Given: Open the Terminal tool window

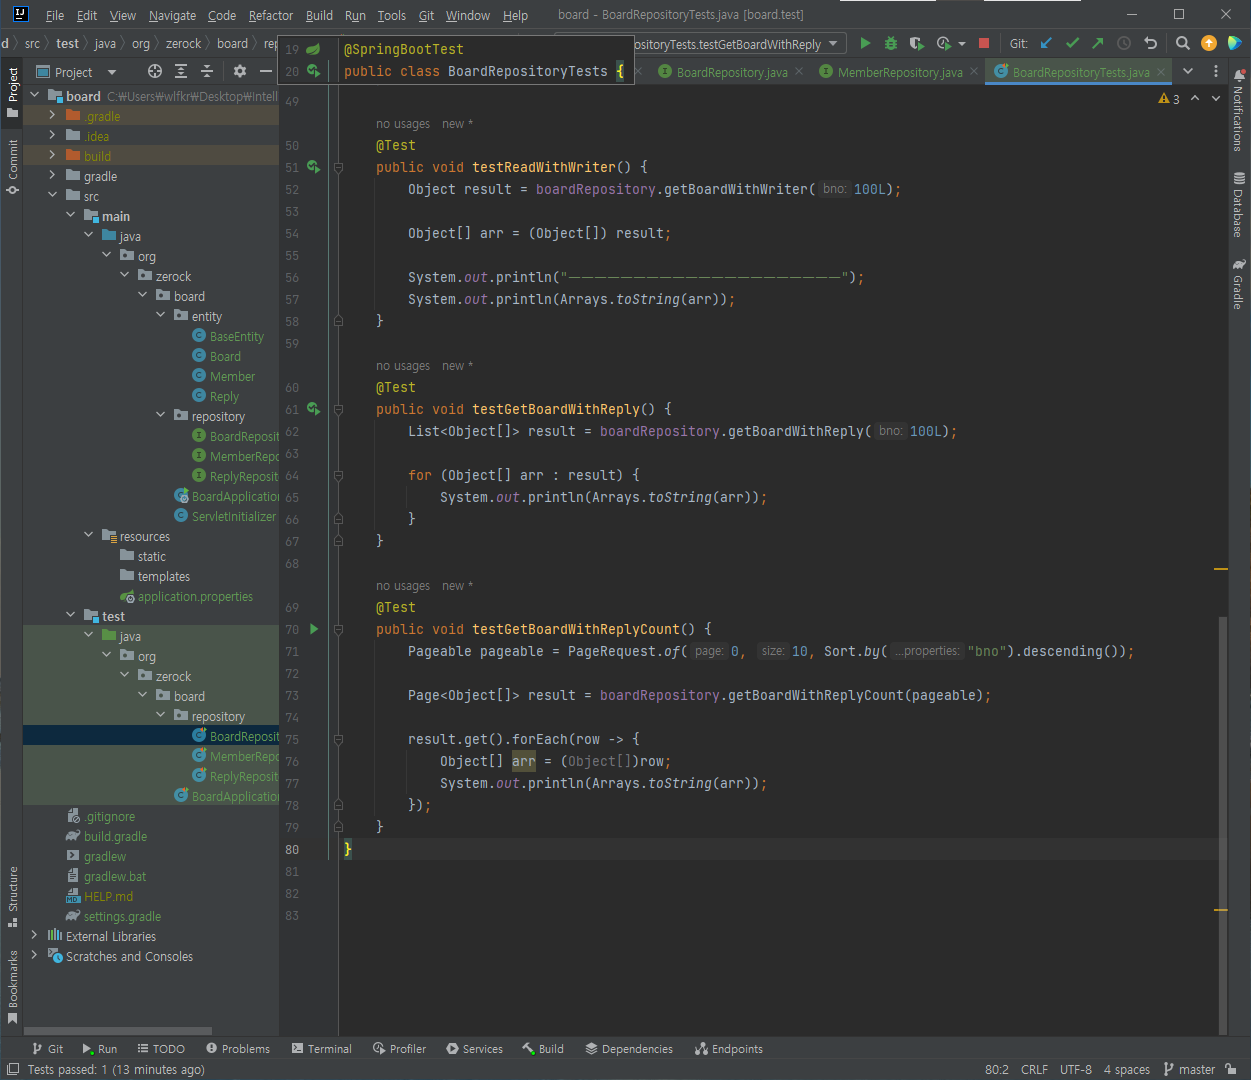Looking at the screenshot, I should [x=322, y=1049].
